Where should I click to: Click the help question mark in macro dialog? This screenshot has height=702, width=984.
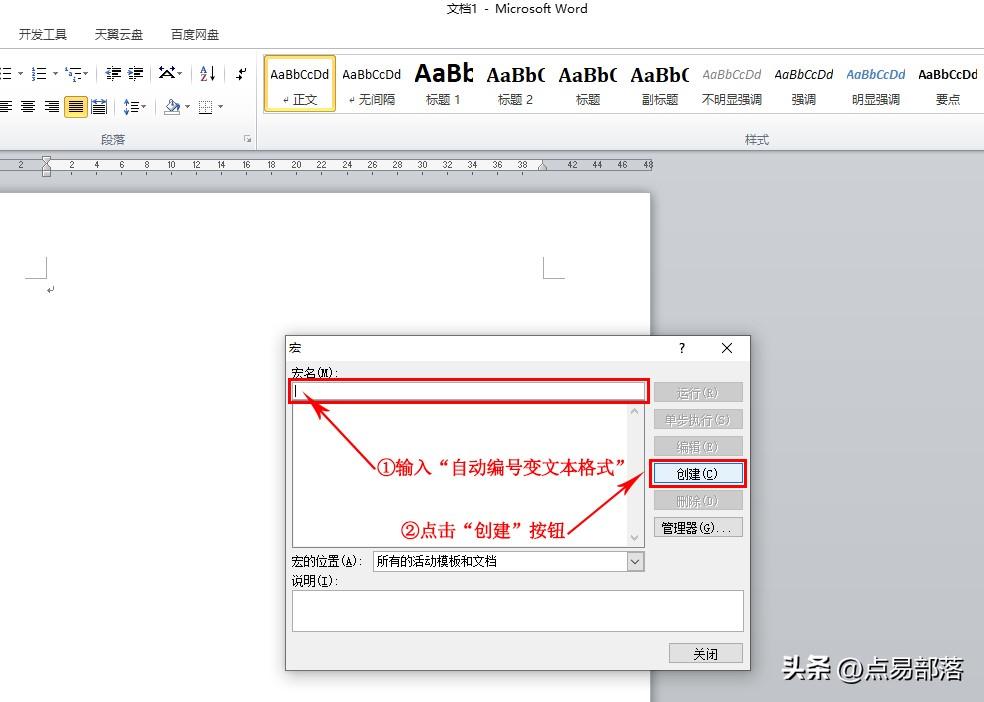682,348
